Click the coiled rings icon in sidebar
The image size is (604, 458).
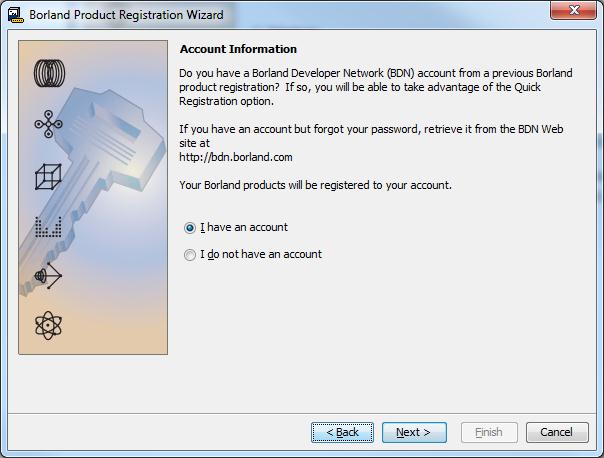(48, 72)
